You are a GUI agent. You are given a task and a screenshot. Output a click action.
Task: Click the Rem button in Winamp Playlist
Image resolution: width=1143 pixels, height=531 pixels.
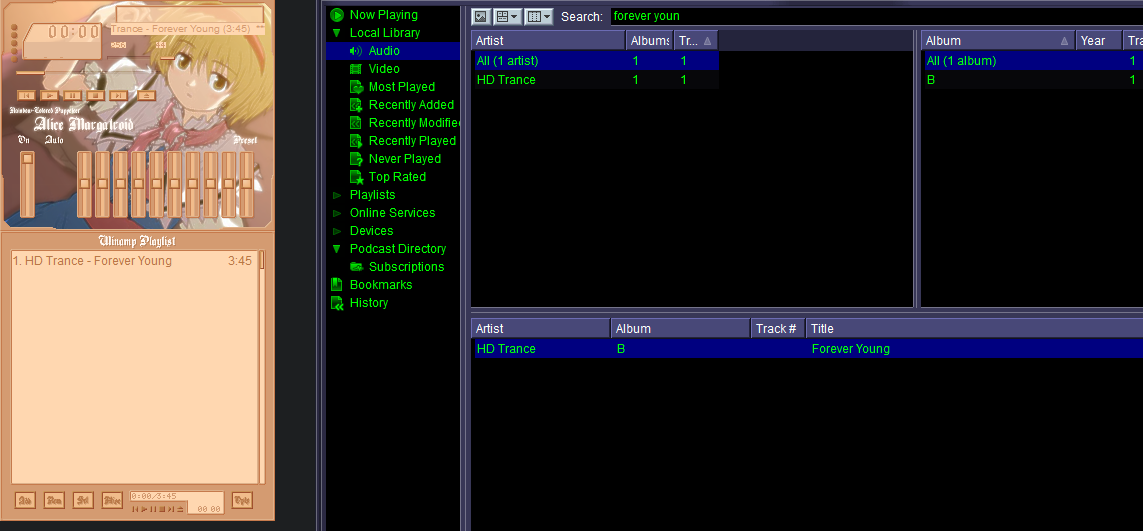pyautogui.click(x=54, y=500)
